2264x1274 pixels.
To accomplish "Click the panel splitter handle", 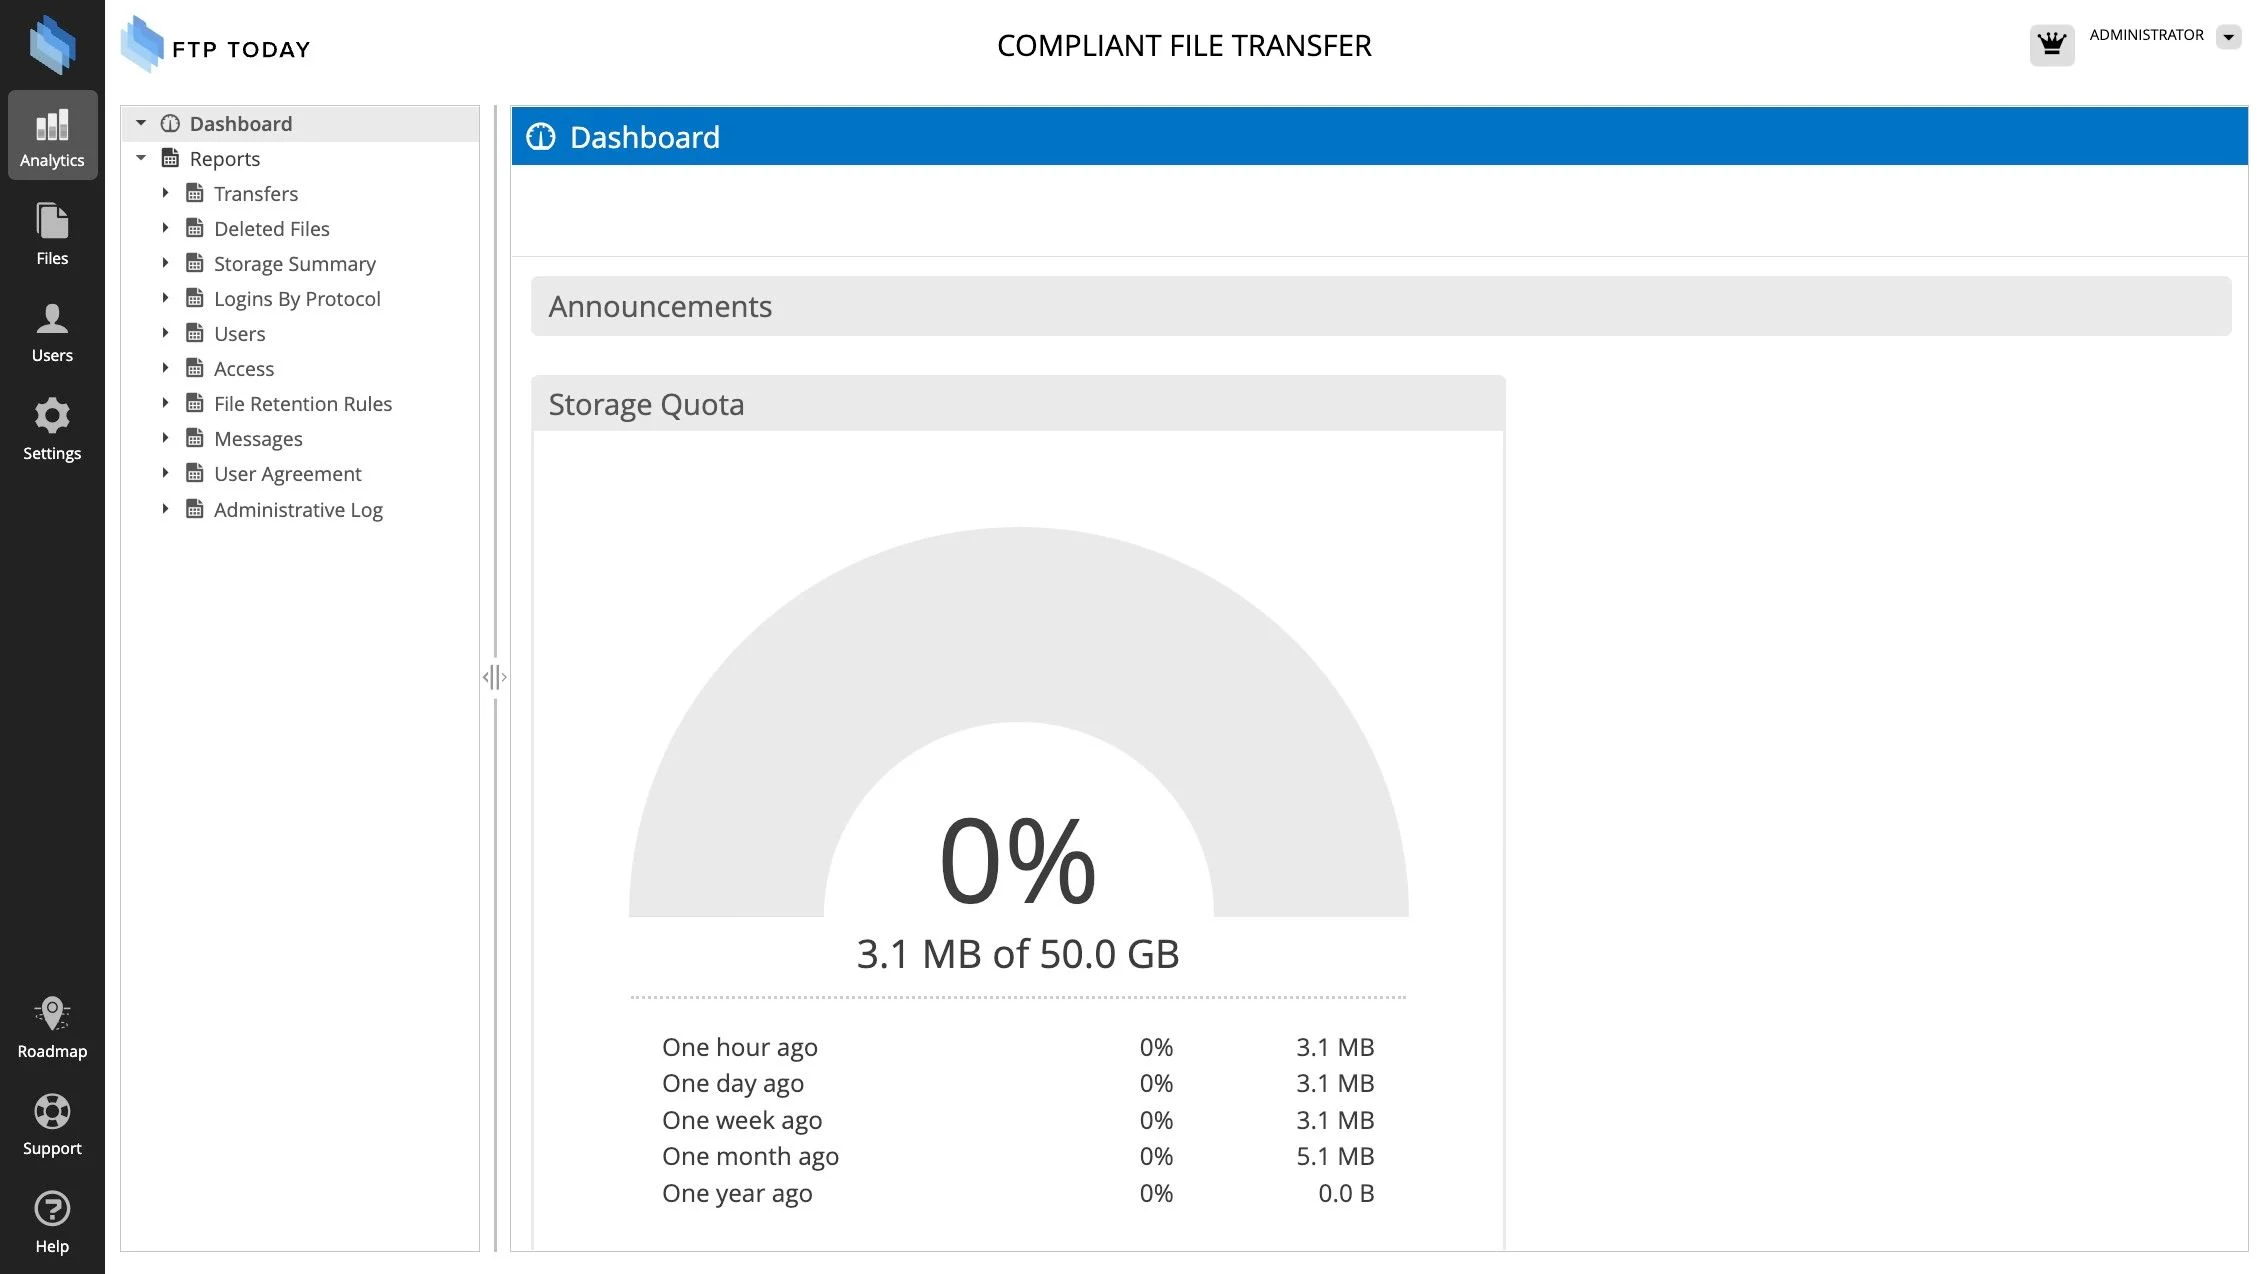I will pos(494,677).
